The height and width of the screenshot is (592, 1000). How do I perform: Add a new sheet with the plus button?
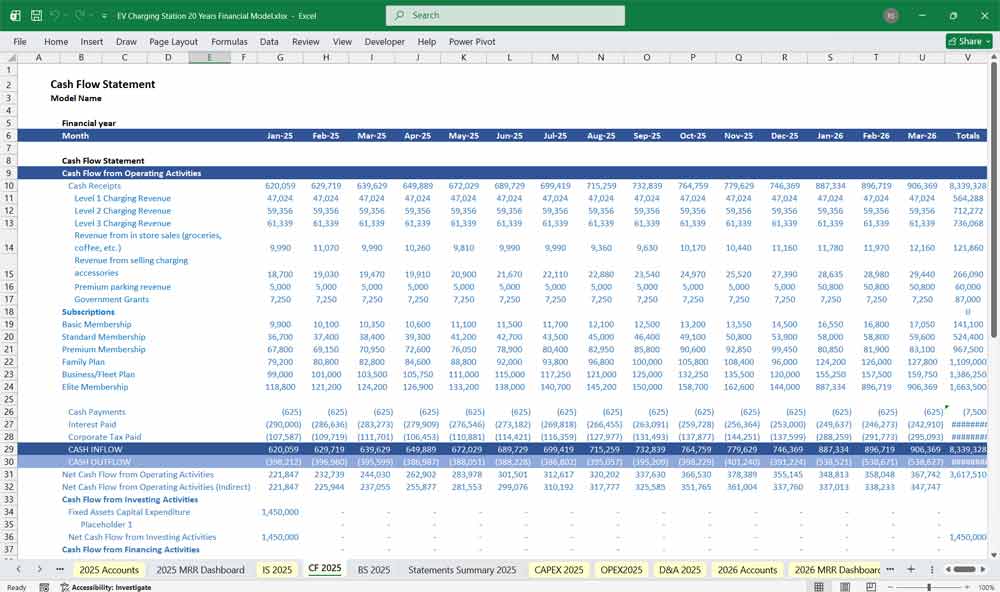point(911,569)
